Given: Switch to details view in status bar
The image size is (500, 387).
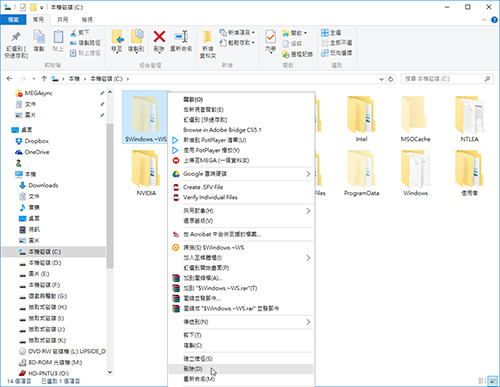Looking at the screenshot, I should [482, 381].
